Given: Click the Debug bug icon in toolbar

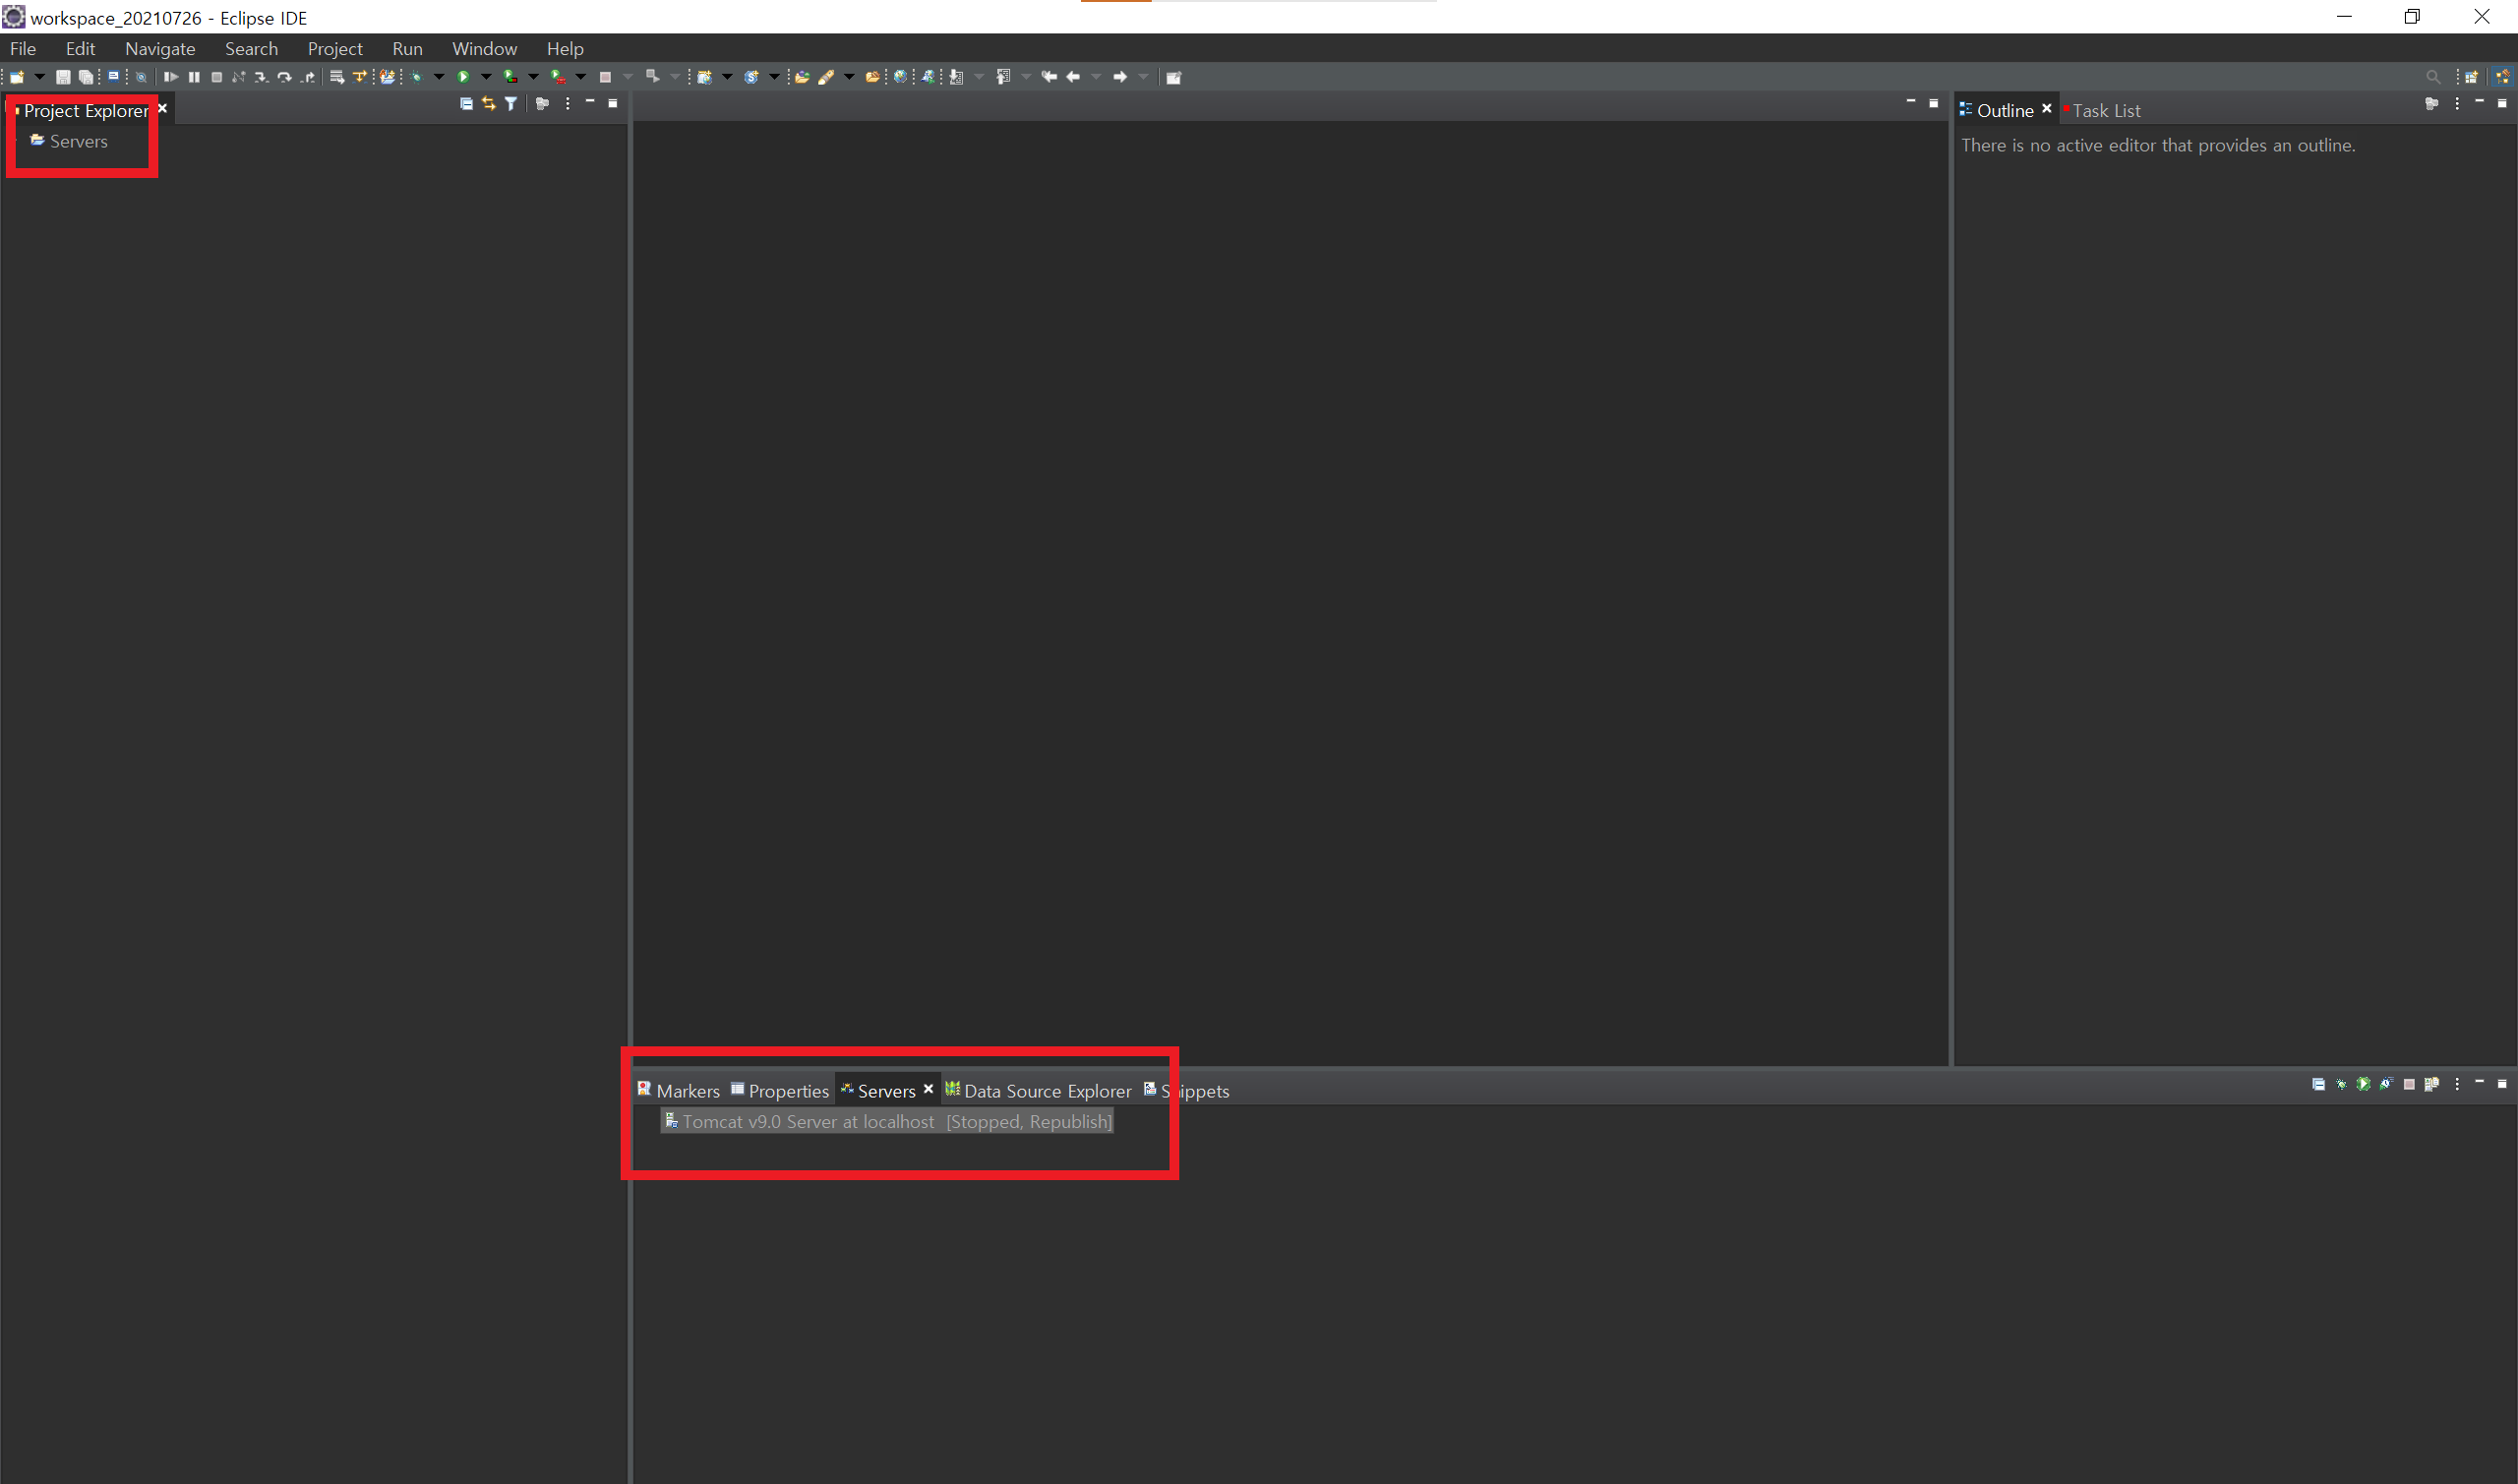Looking at the screenshot, I should 417,77.
